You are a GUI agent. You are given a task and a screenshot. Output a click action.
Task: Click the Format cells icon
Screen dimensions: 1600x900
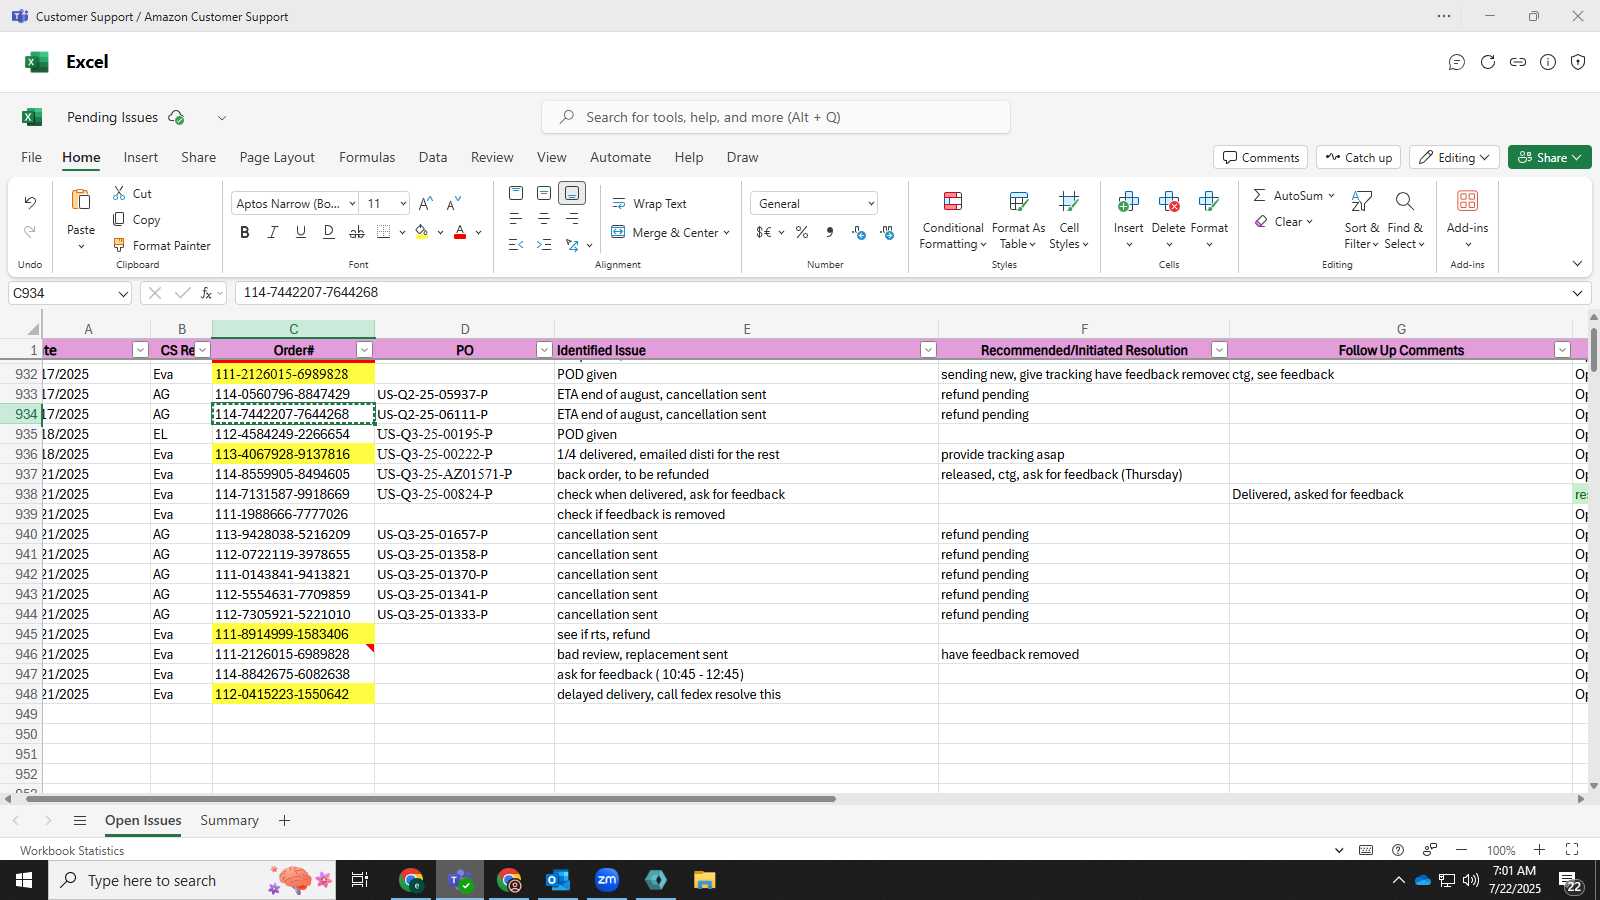click(x=1209, y=202)
